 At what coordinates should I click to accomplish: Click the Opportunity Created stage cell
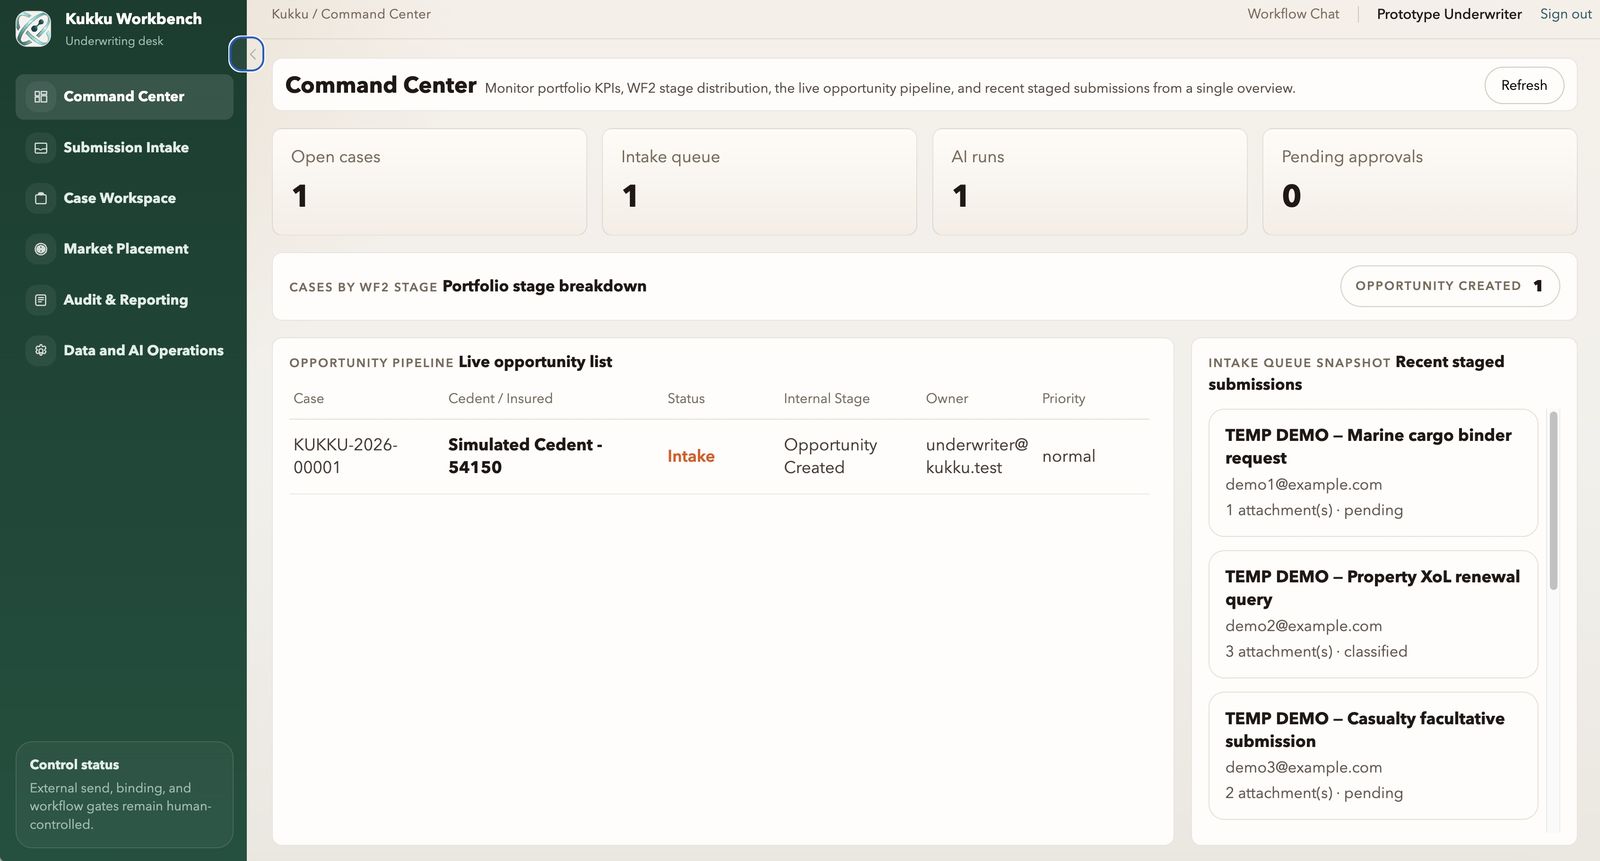point(830,456)
